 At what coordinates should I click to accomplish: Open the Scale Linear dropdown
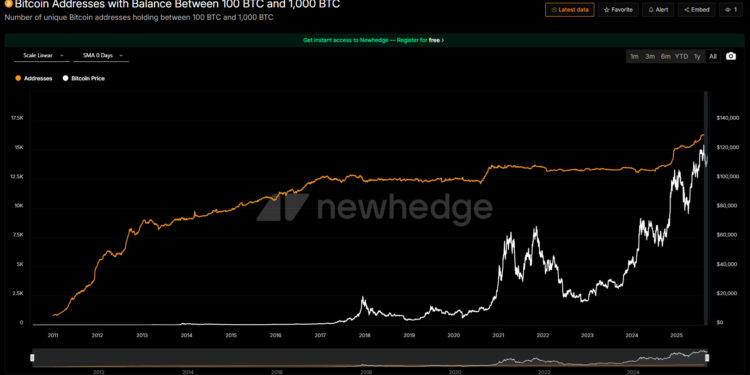[x=43, y=55]
